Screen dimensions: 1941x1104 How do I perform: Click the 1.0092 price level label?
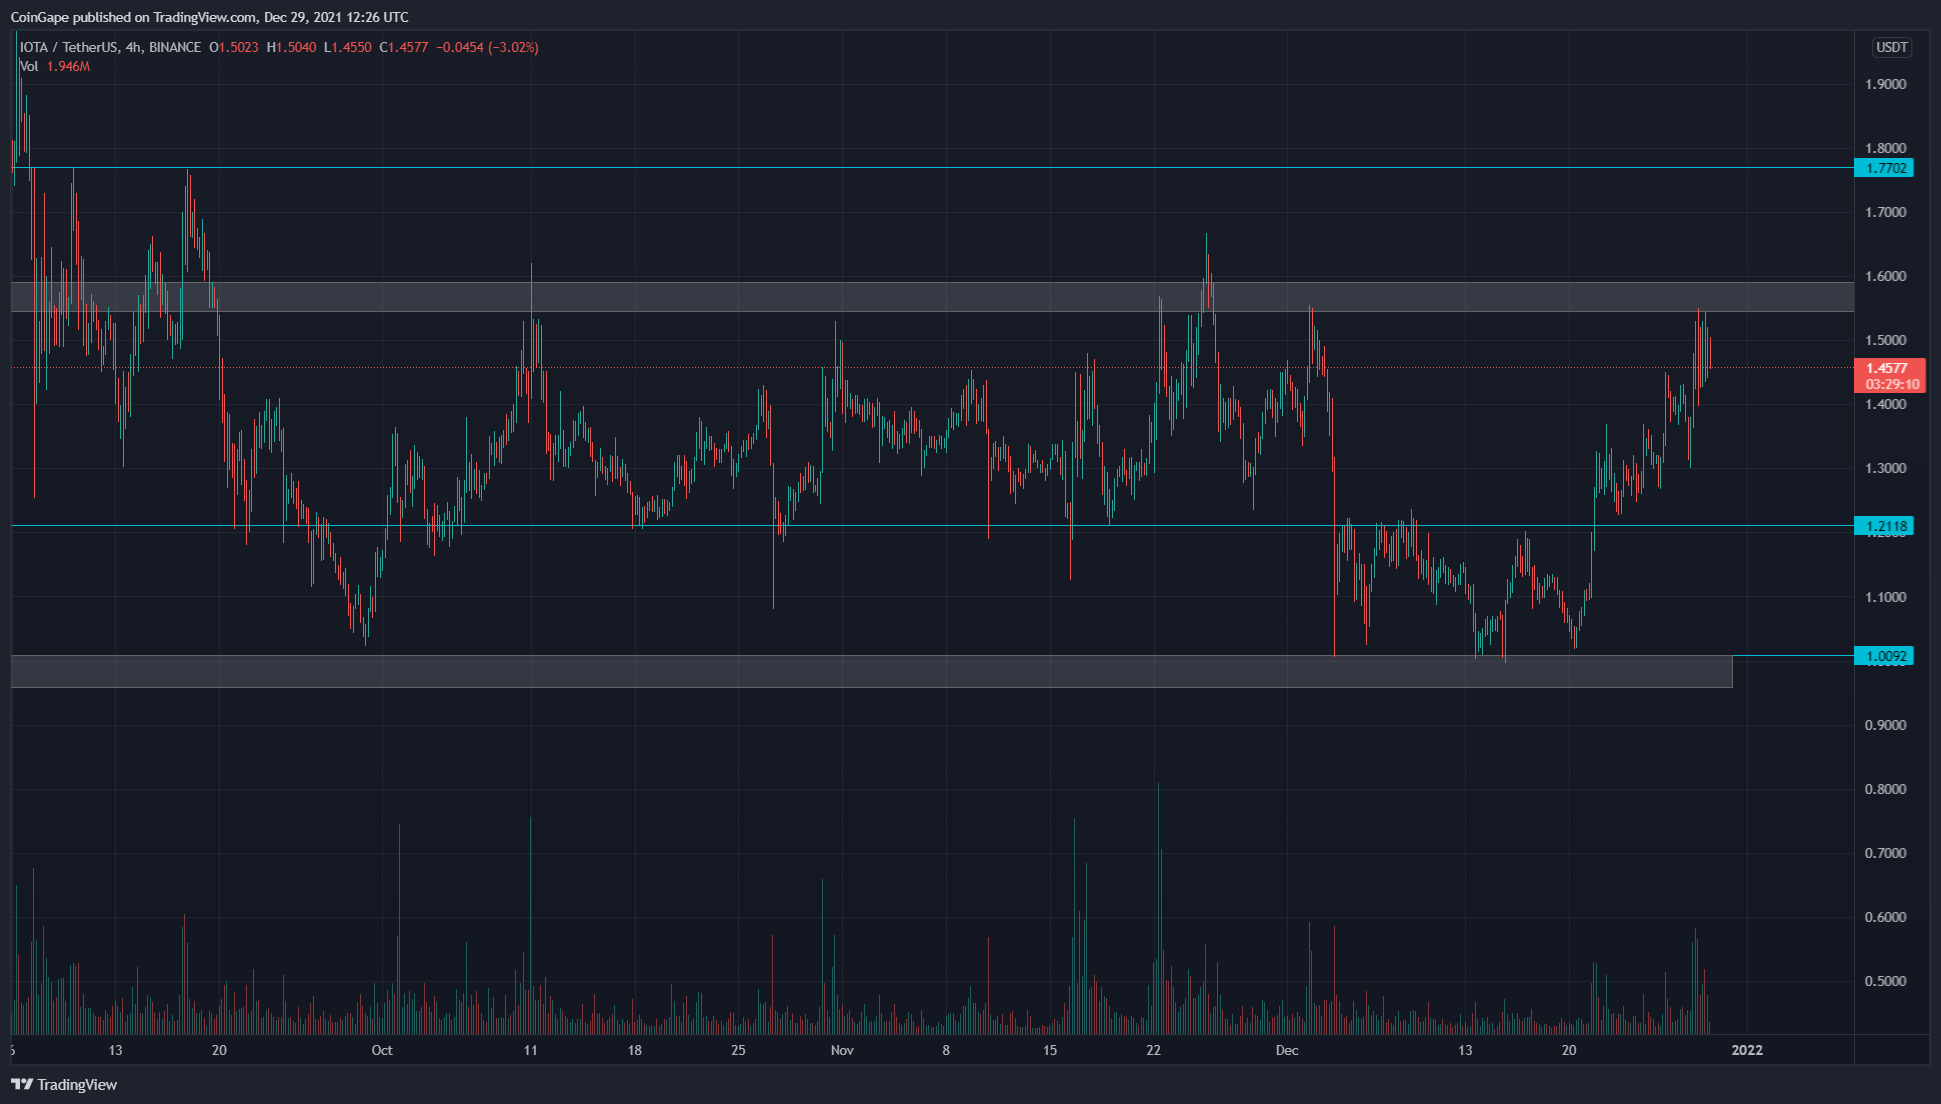pyautogui.click(x=1884, y=656)
